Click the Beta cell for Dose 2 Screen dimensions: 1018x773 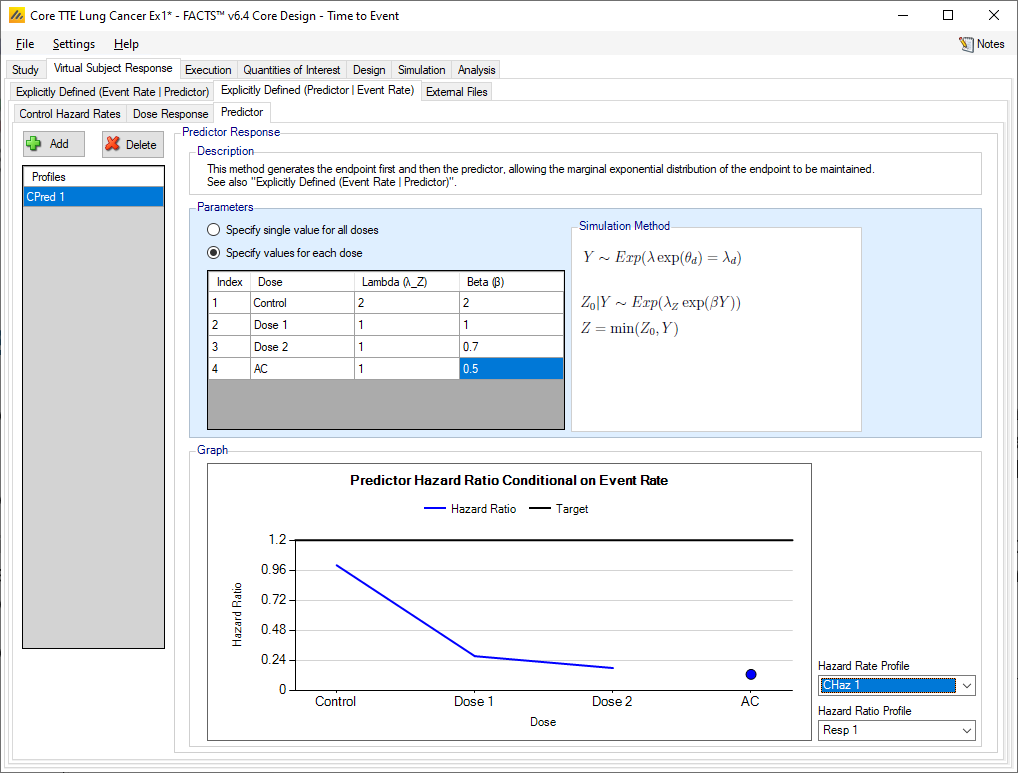[x=510, y=347]
